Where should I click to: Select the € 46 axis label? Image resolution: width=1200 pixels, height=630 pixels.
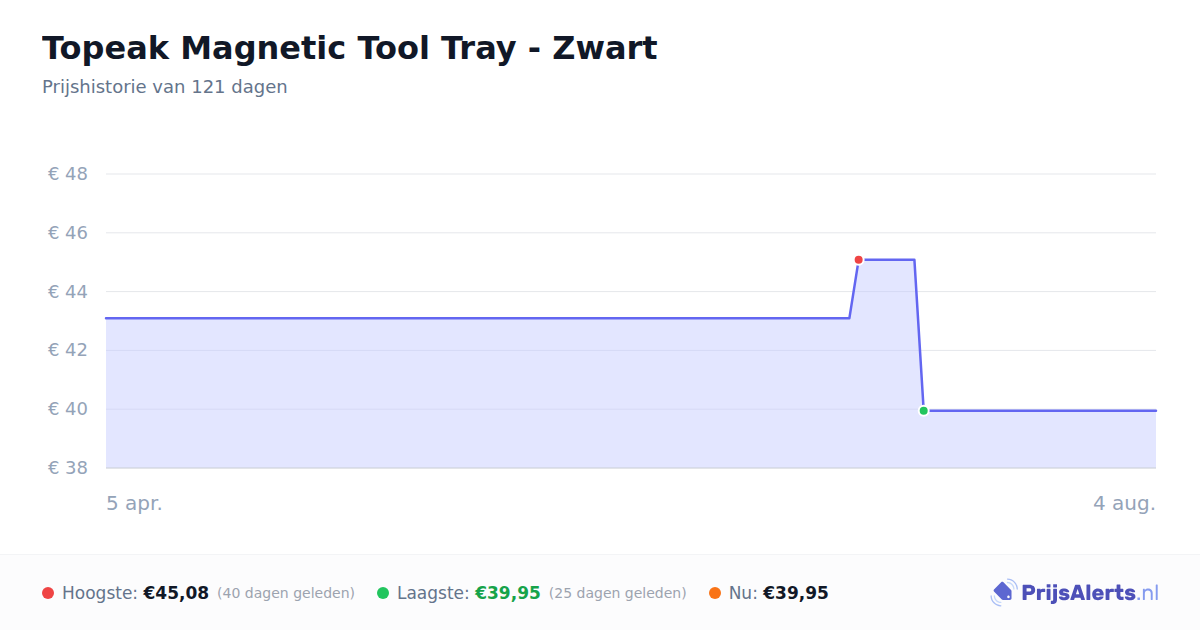pyautogui.click(x=68, y=233)
